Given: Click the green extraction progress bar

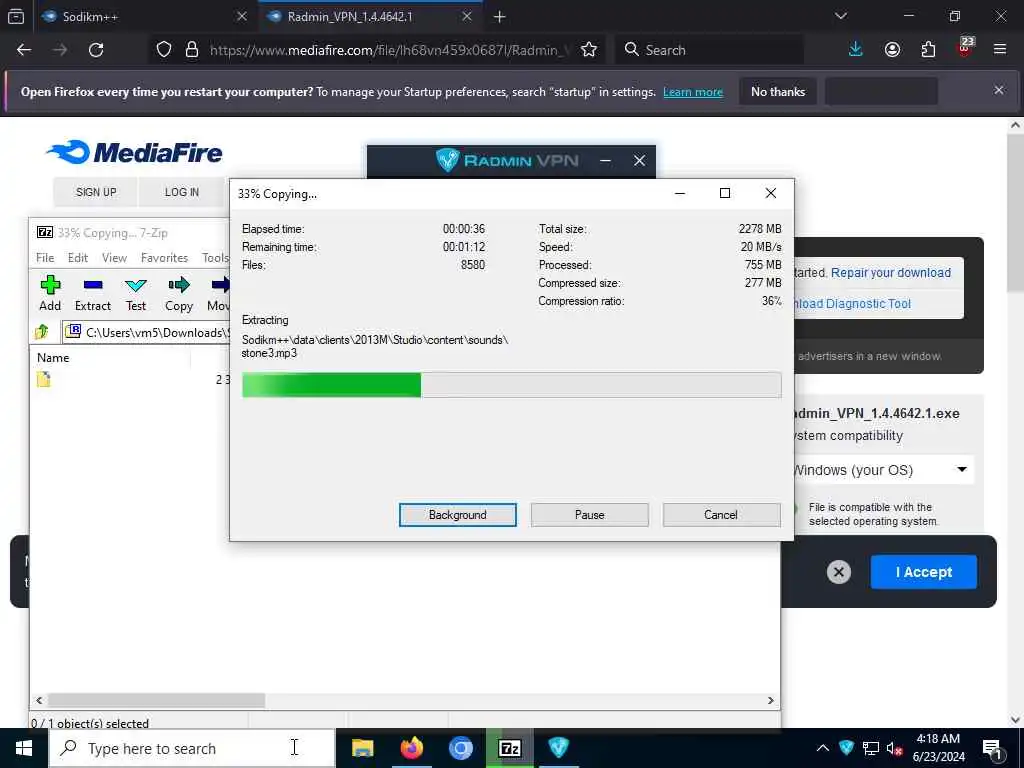Looking at the screenshot, I should coord(331,385).
